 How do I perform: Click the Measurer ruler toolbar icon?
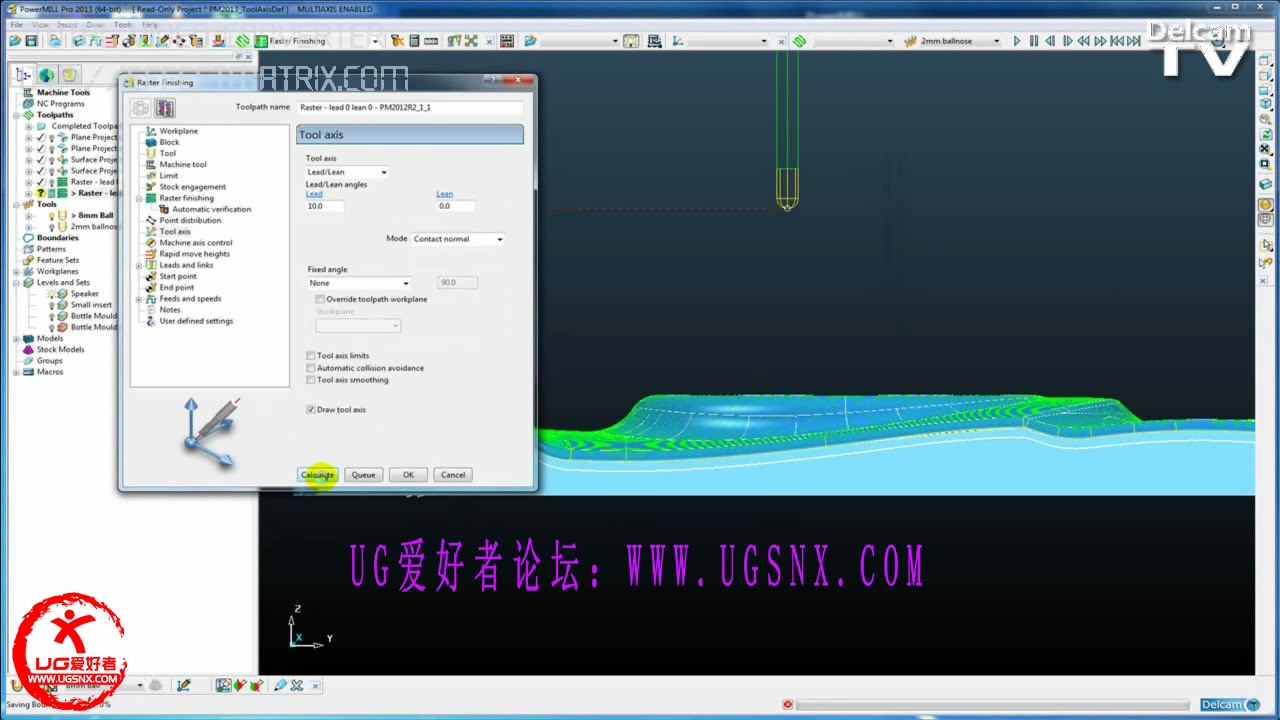(x=431, y=41)
